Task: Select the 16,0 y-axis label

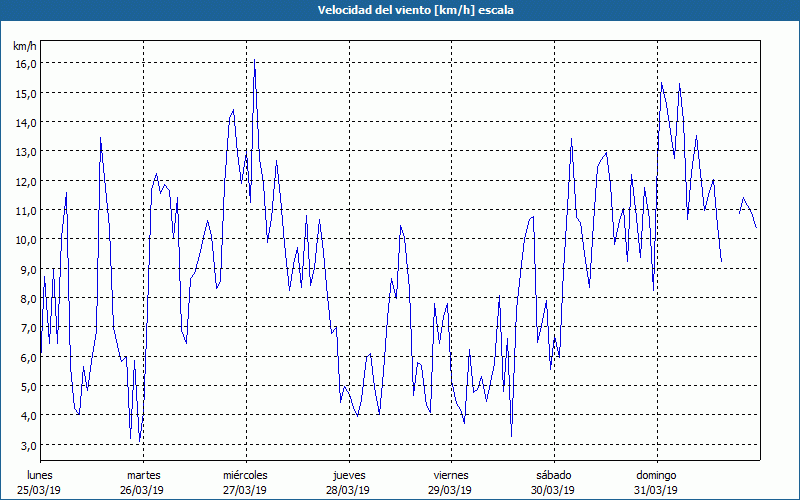Action: tap(25, 63)
